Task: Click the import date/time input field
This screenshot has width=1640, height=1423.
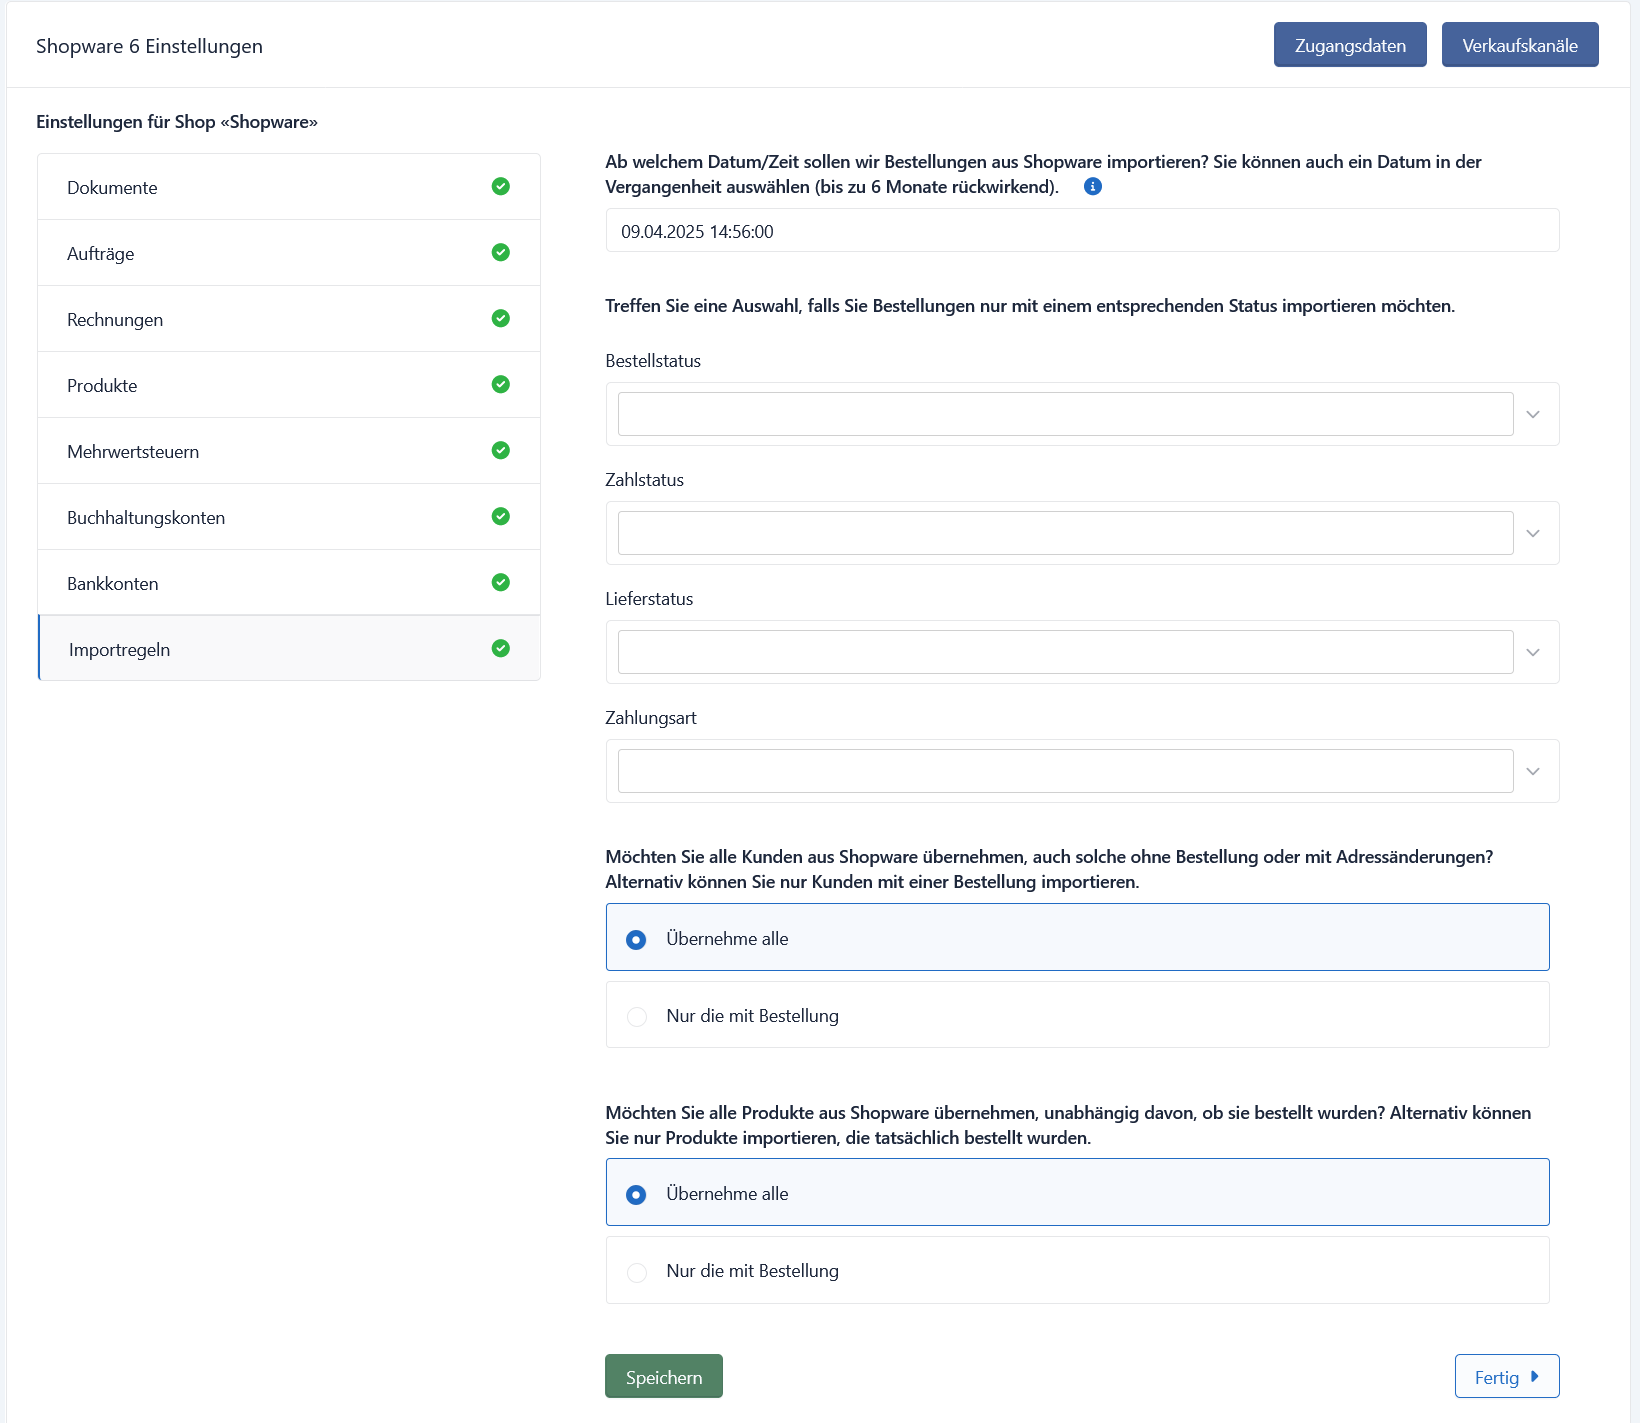Action: [1081, 231]
